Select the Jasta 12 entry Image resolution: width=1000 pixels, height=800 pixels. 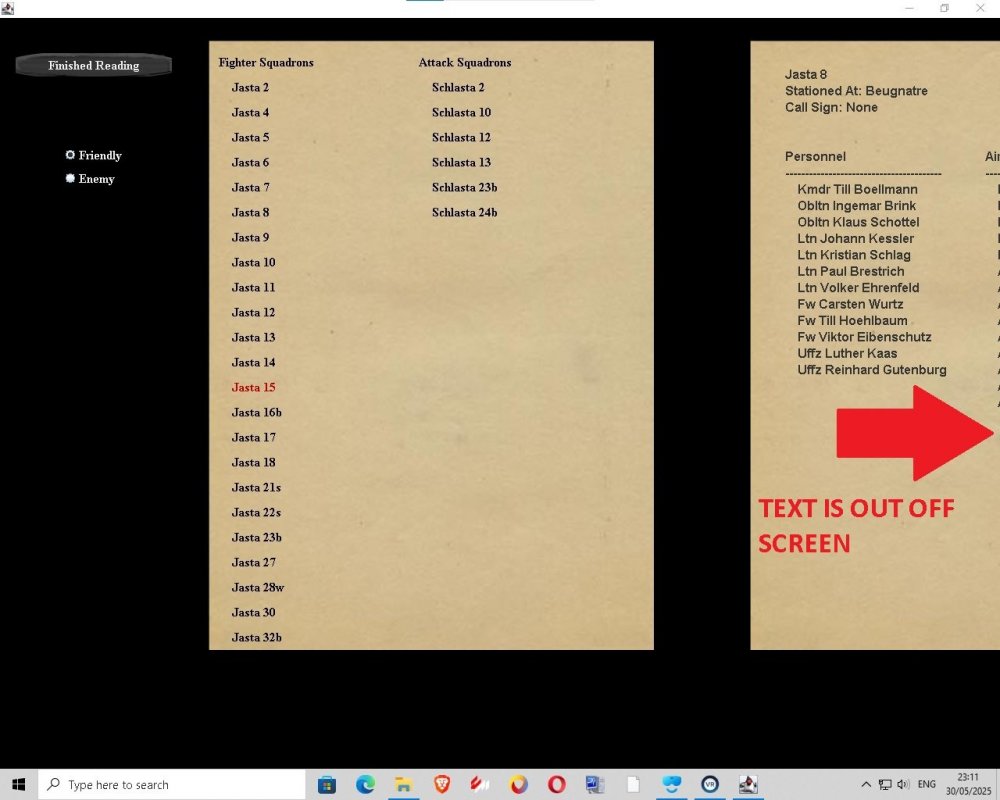point(253,312)
